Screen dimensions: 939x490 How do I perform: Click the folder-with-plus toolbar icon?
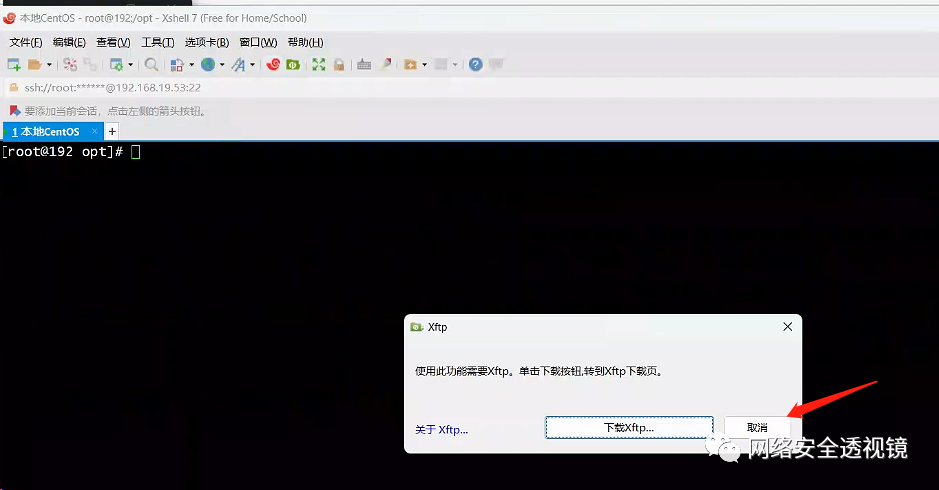pos(410,64)
